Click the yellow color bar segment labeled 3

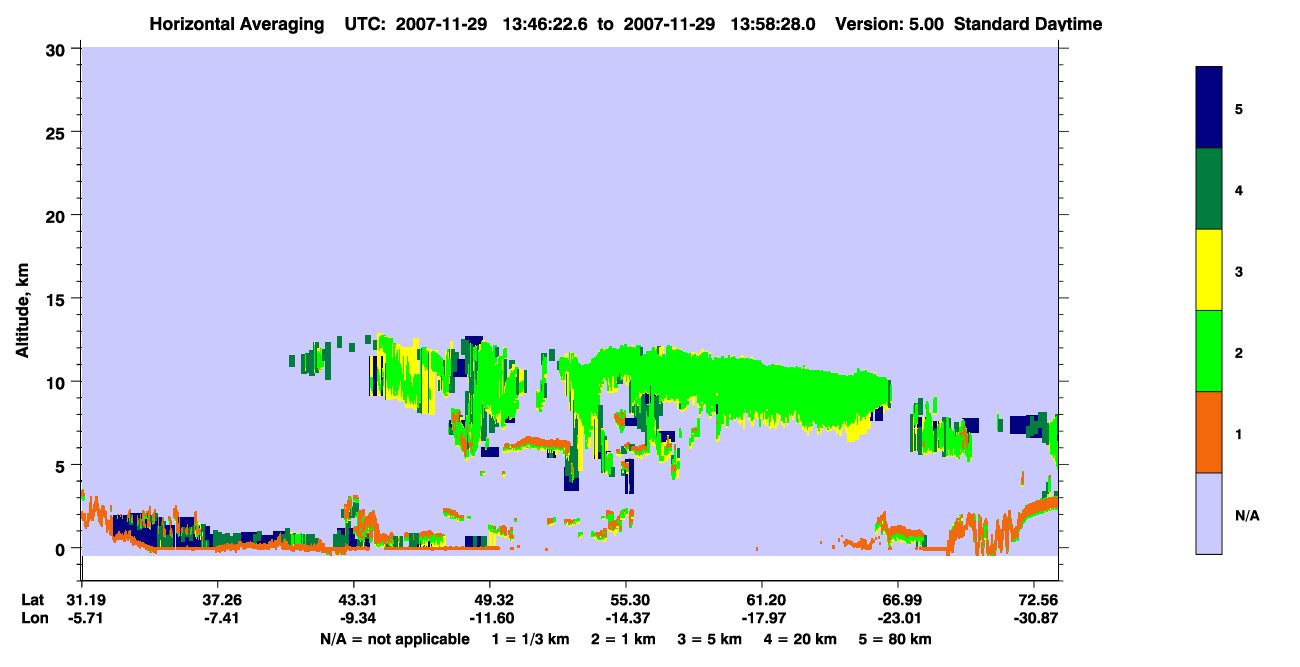click(x=1209, y=270)
